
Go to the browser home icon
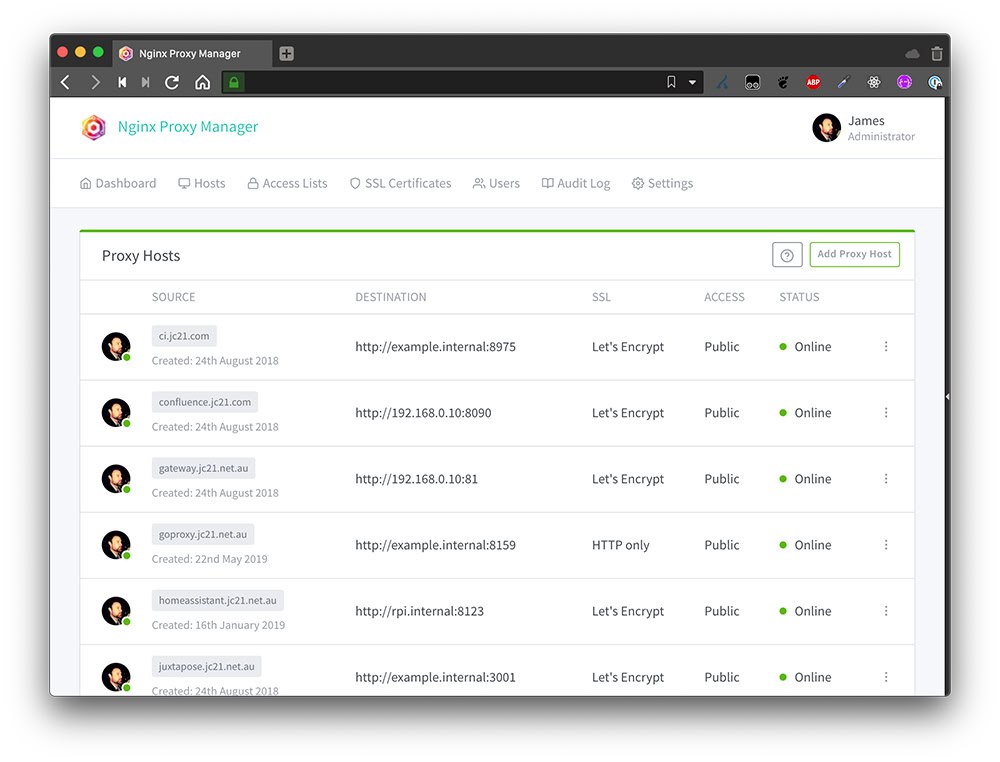tap(202, 82)
